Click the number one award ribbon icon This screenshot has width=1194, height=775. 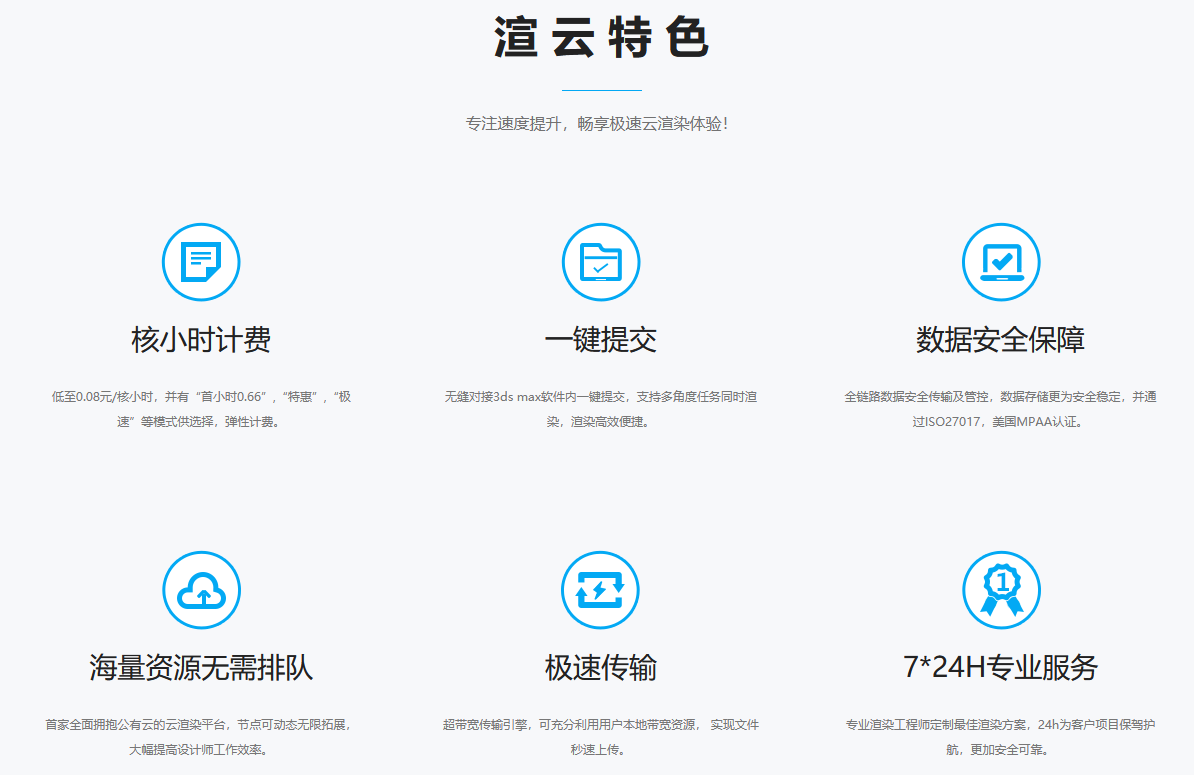click(1001, 590)
